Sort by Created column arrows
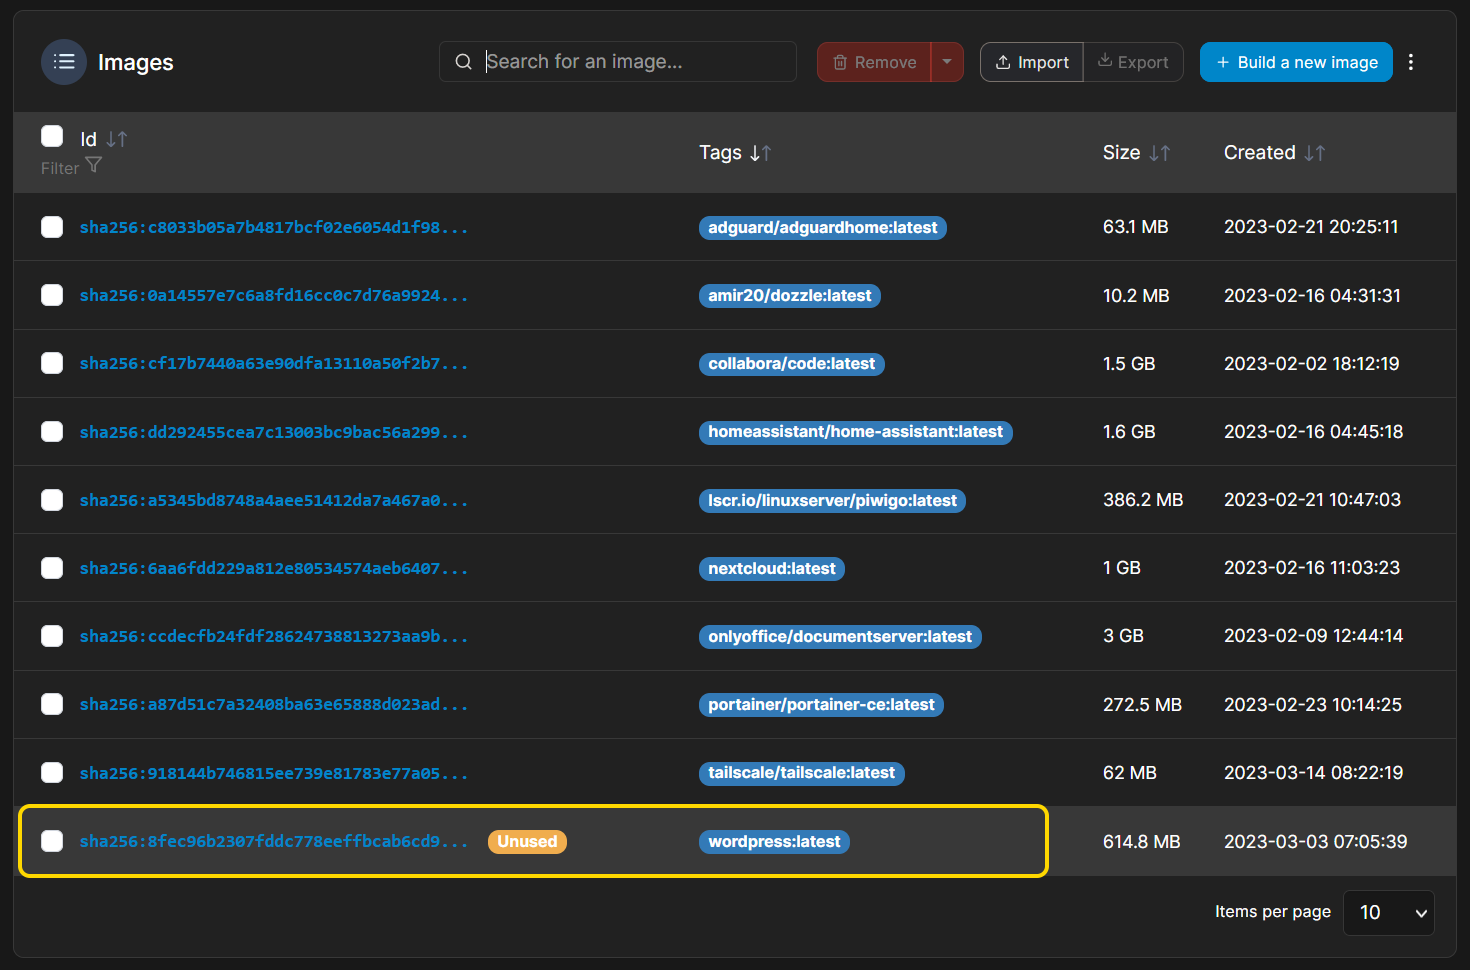The image size is (1470, 970). tap(1315, 153)
